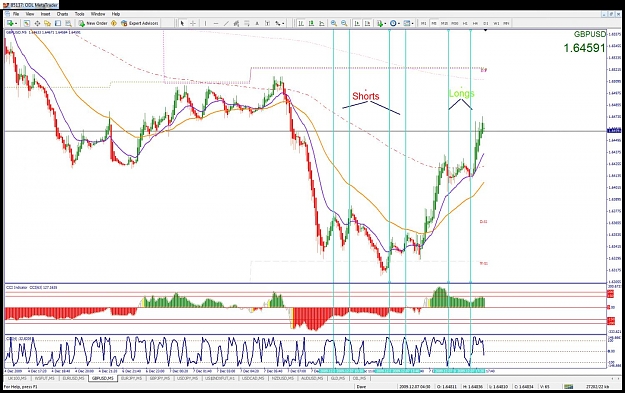This screenshot has width=625, height=393.
Task: Select the Equidistant Channel tool
Action: [236, 24]
